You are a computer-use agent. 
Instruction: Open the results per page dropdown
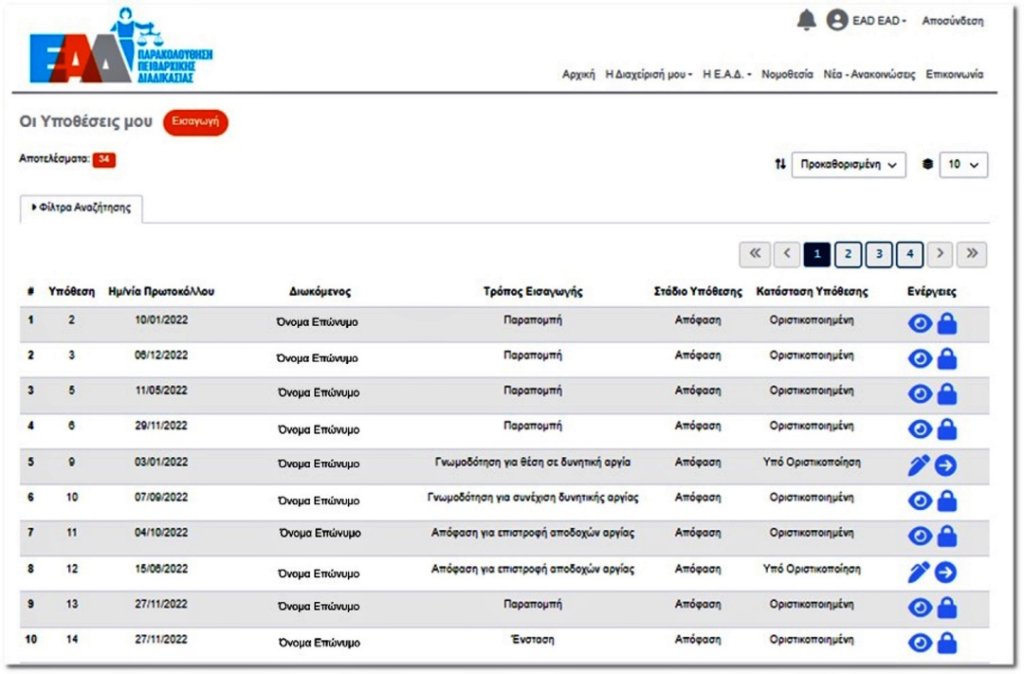click(963, 165)
